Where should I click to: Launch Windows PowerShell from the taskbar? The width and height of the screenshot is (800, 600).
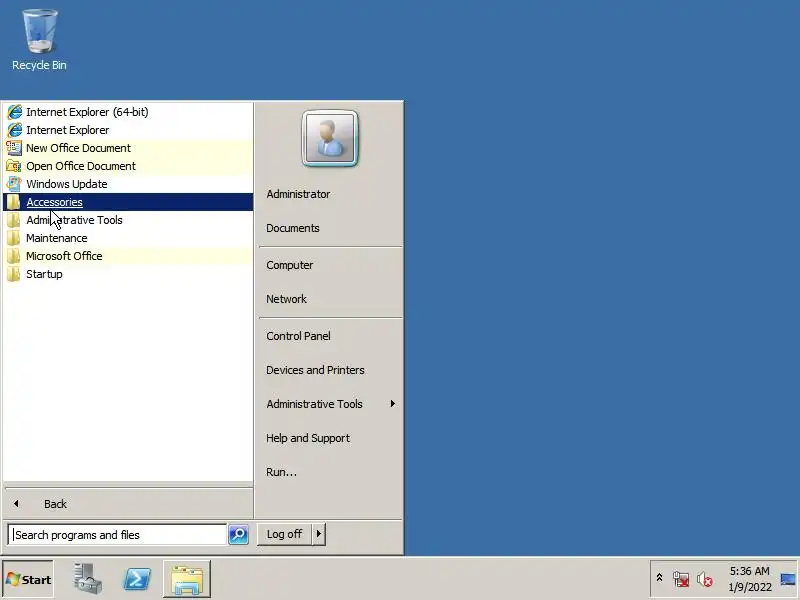point(137,579)
